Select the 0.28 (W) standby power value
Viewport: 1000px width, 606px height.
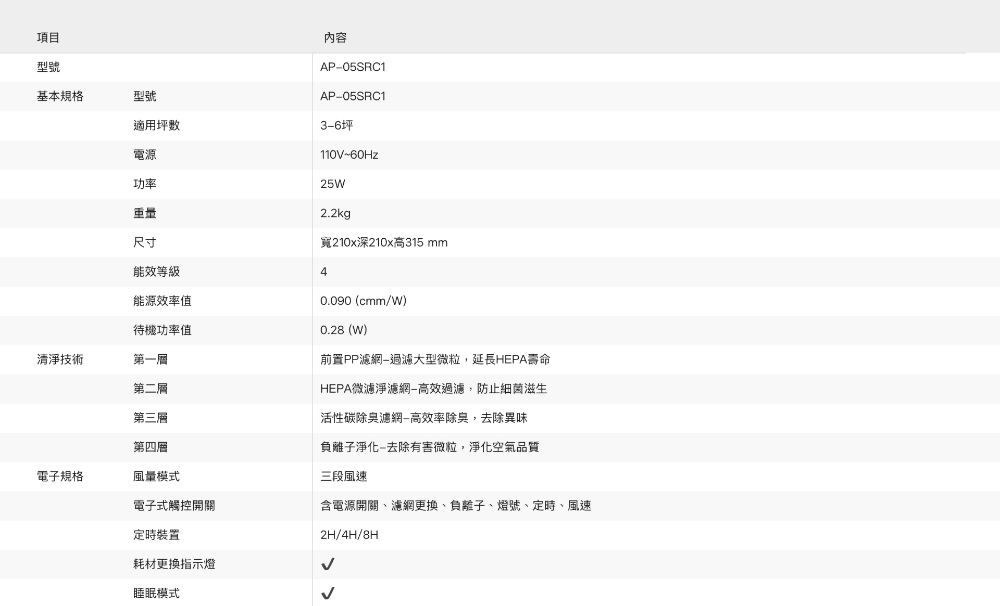tap(344, 330)
